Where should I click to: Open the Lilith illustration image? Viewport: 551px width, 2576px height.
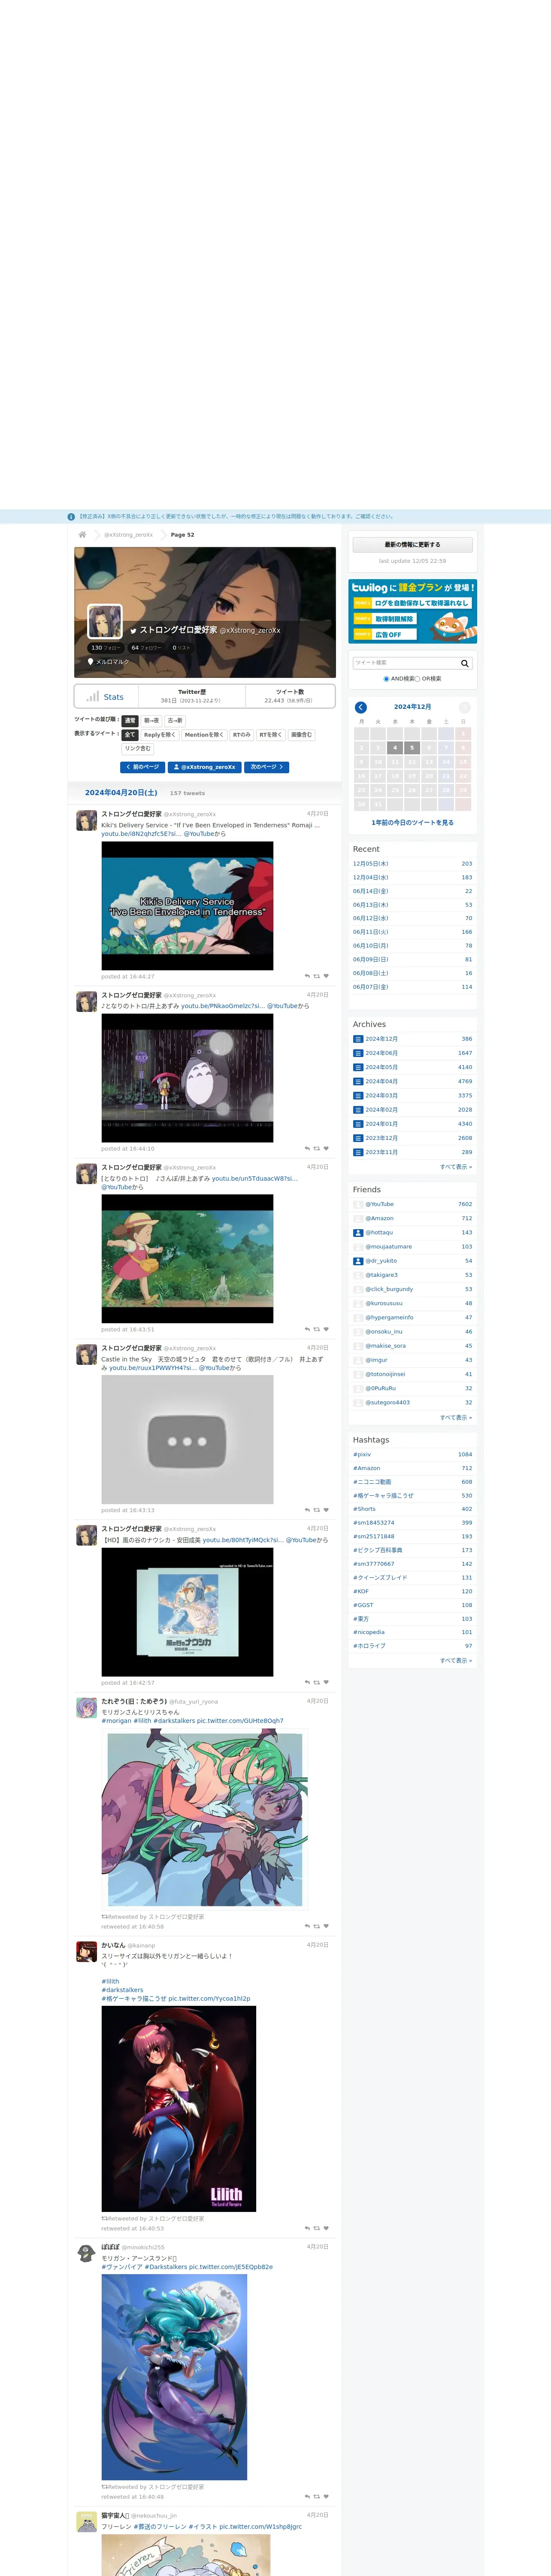coord(179,2109)
